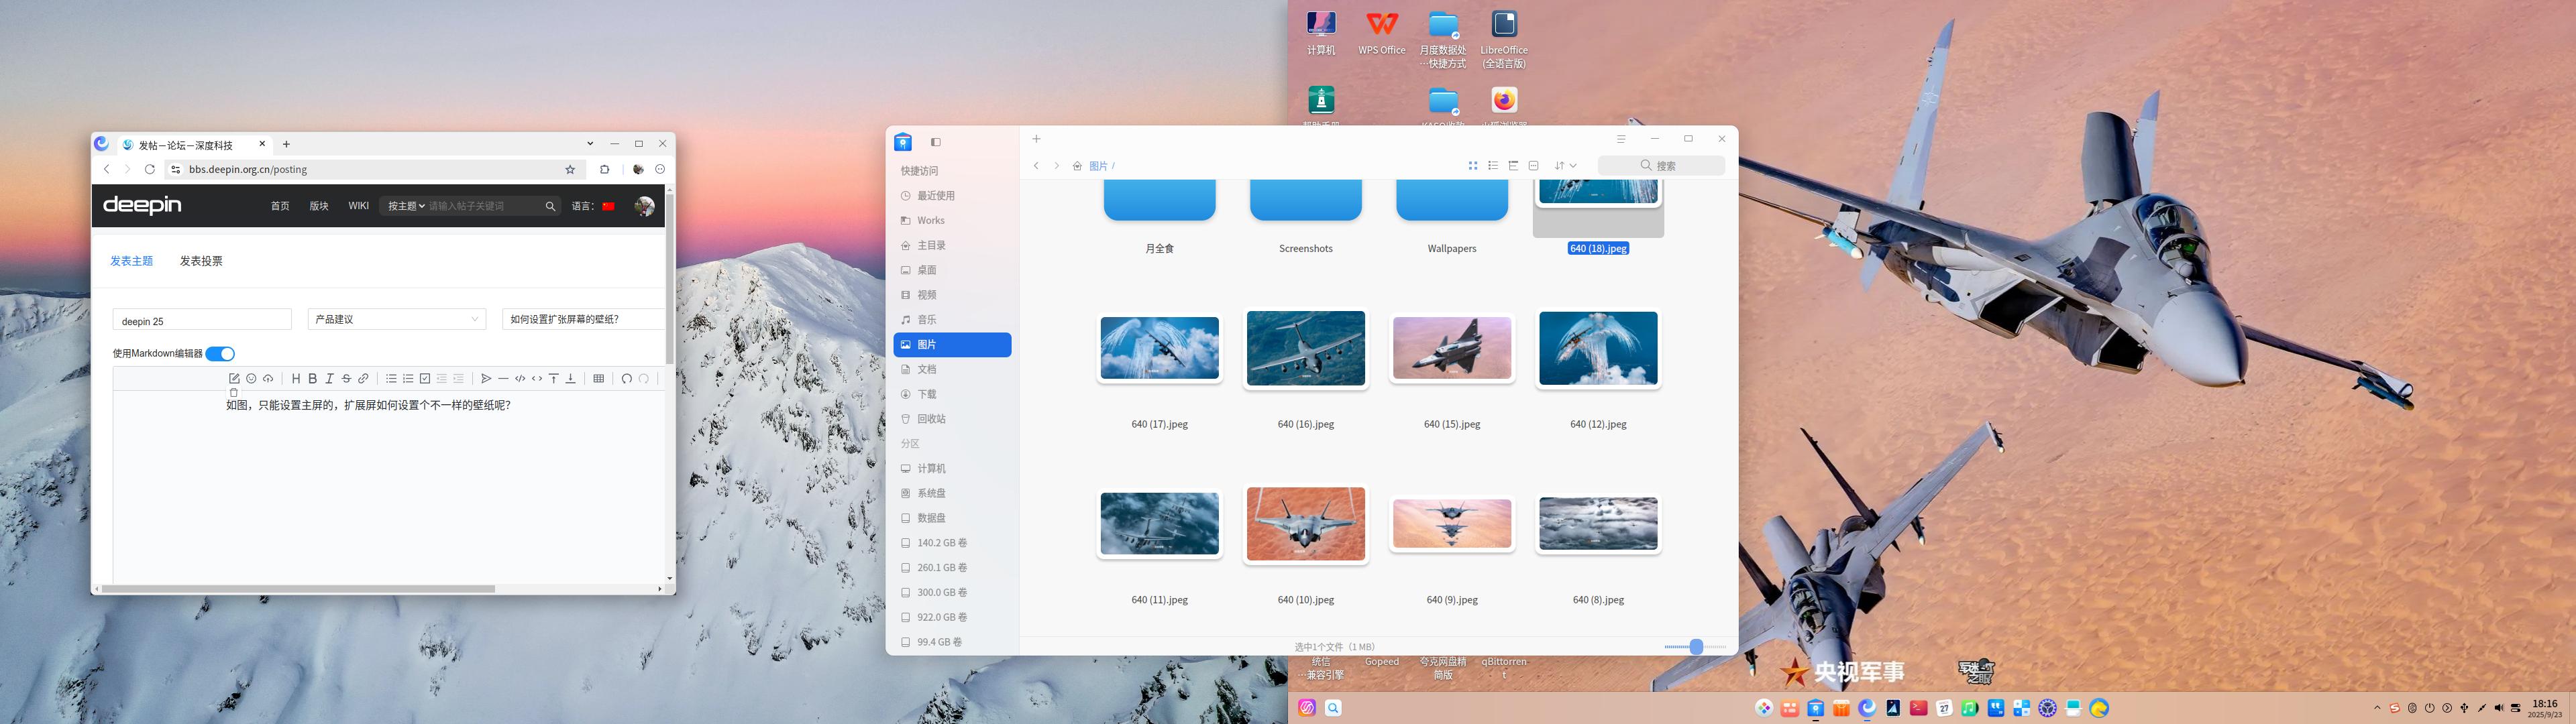Toggle the 使用Markdown编辑器 switch
This screenshot has width=2576, height=724.
click(220, 354)
